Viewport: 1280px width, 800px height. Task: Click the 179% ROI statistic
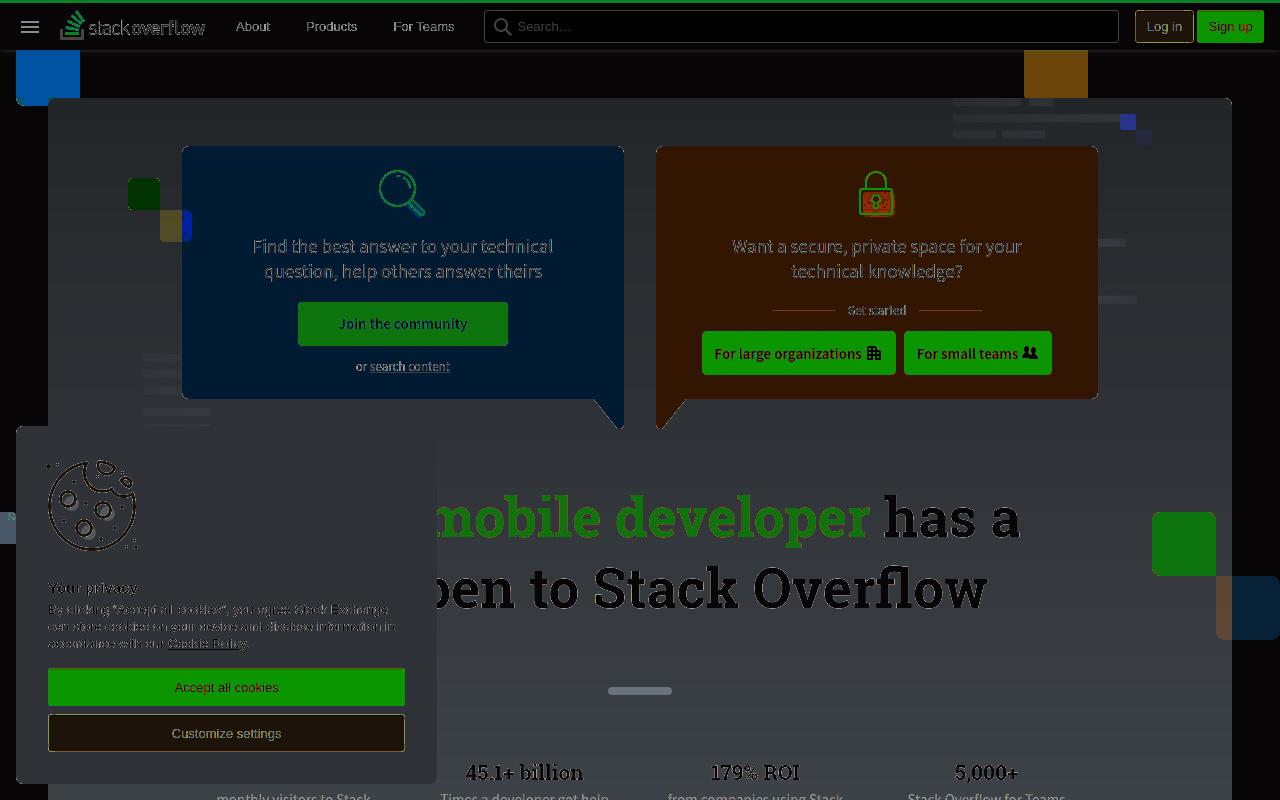[x=755, y=773]
